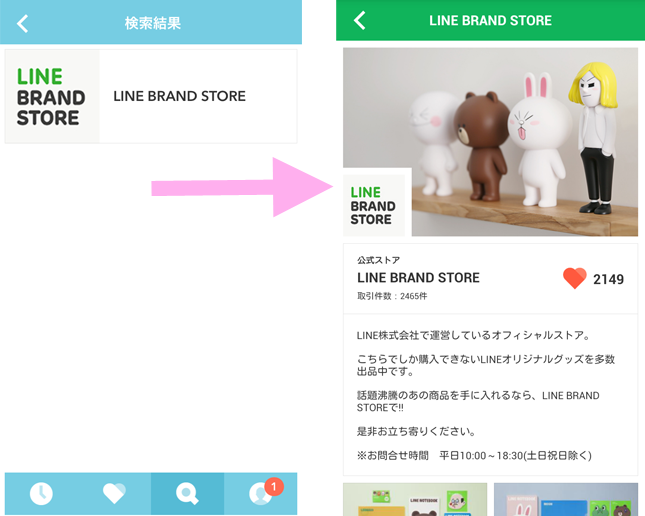Screen dimensions: 645x516
Task: Click the 検索結果 header title
Action: (x=153, y=23)
